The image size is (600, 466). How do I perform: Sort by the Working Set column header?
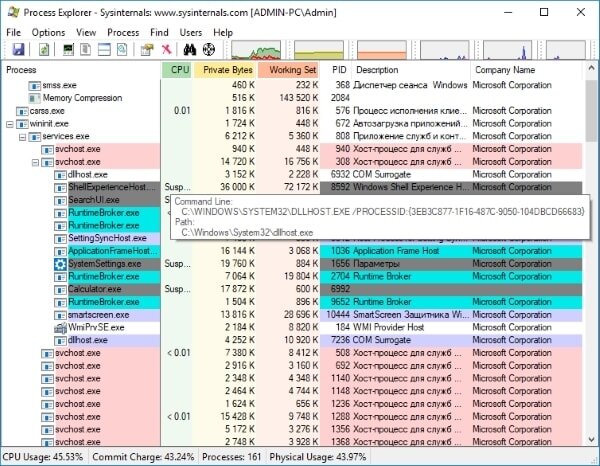289,70
